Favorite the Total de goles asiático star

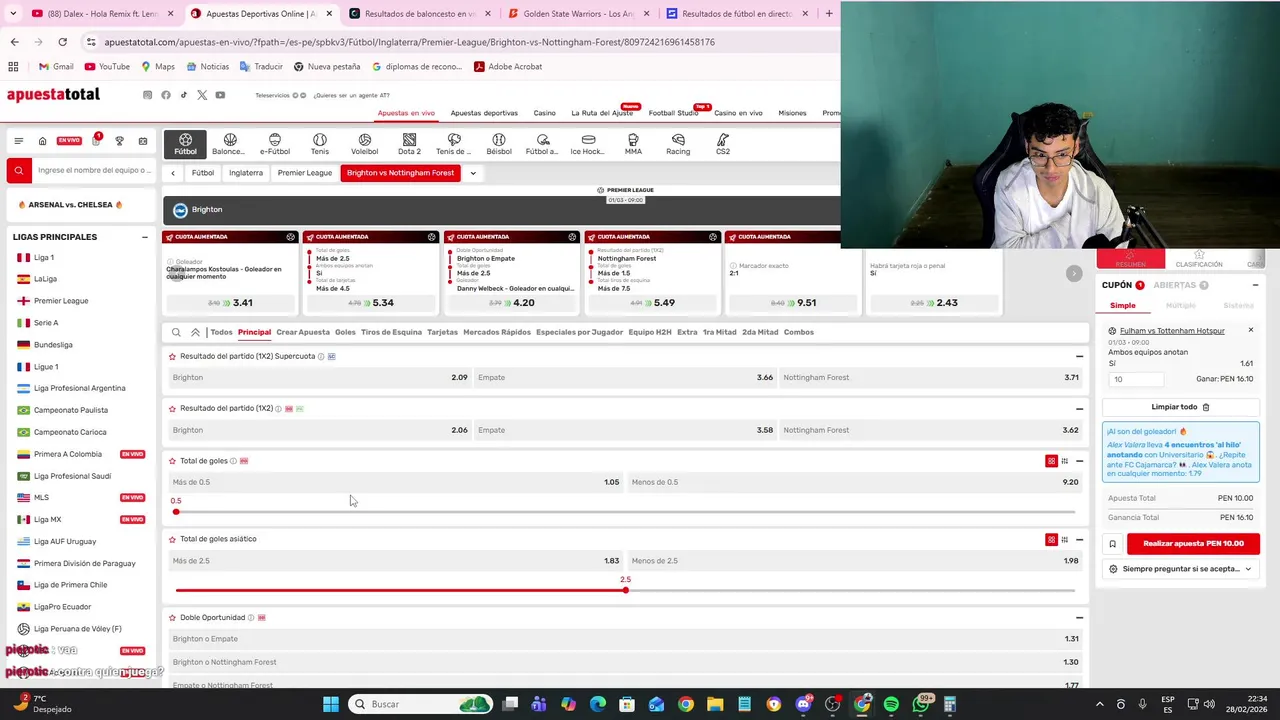coord(172,539)
